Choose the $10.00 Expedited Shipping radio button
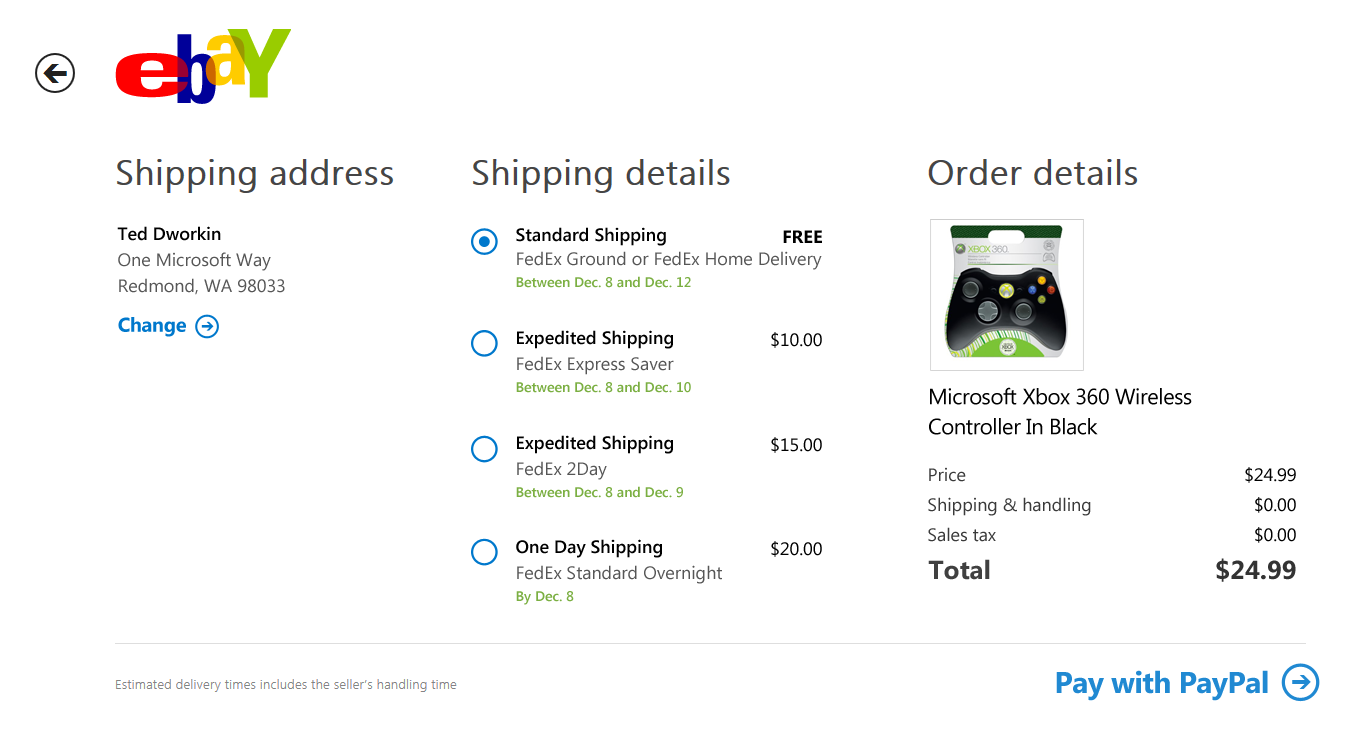The width and height of the screenshot is (1354, 751). [x=484, y=343]
